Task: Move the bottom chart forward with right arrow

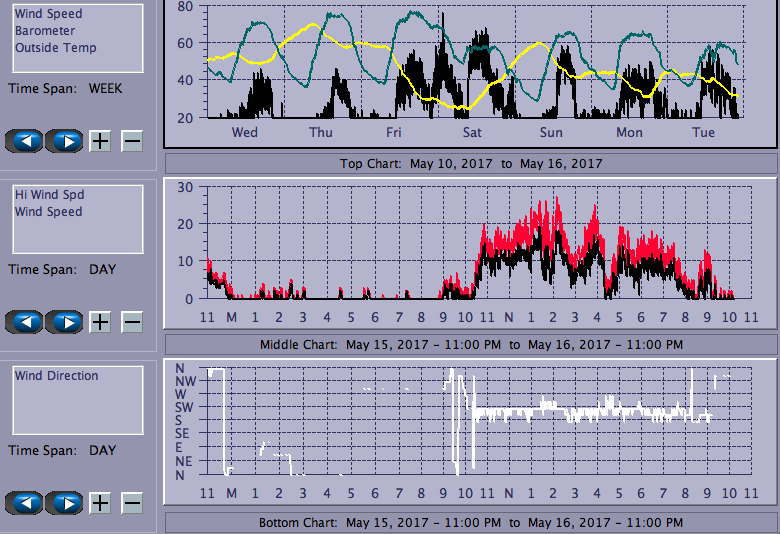Action: point(65,502)
